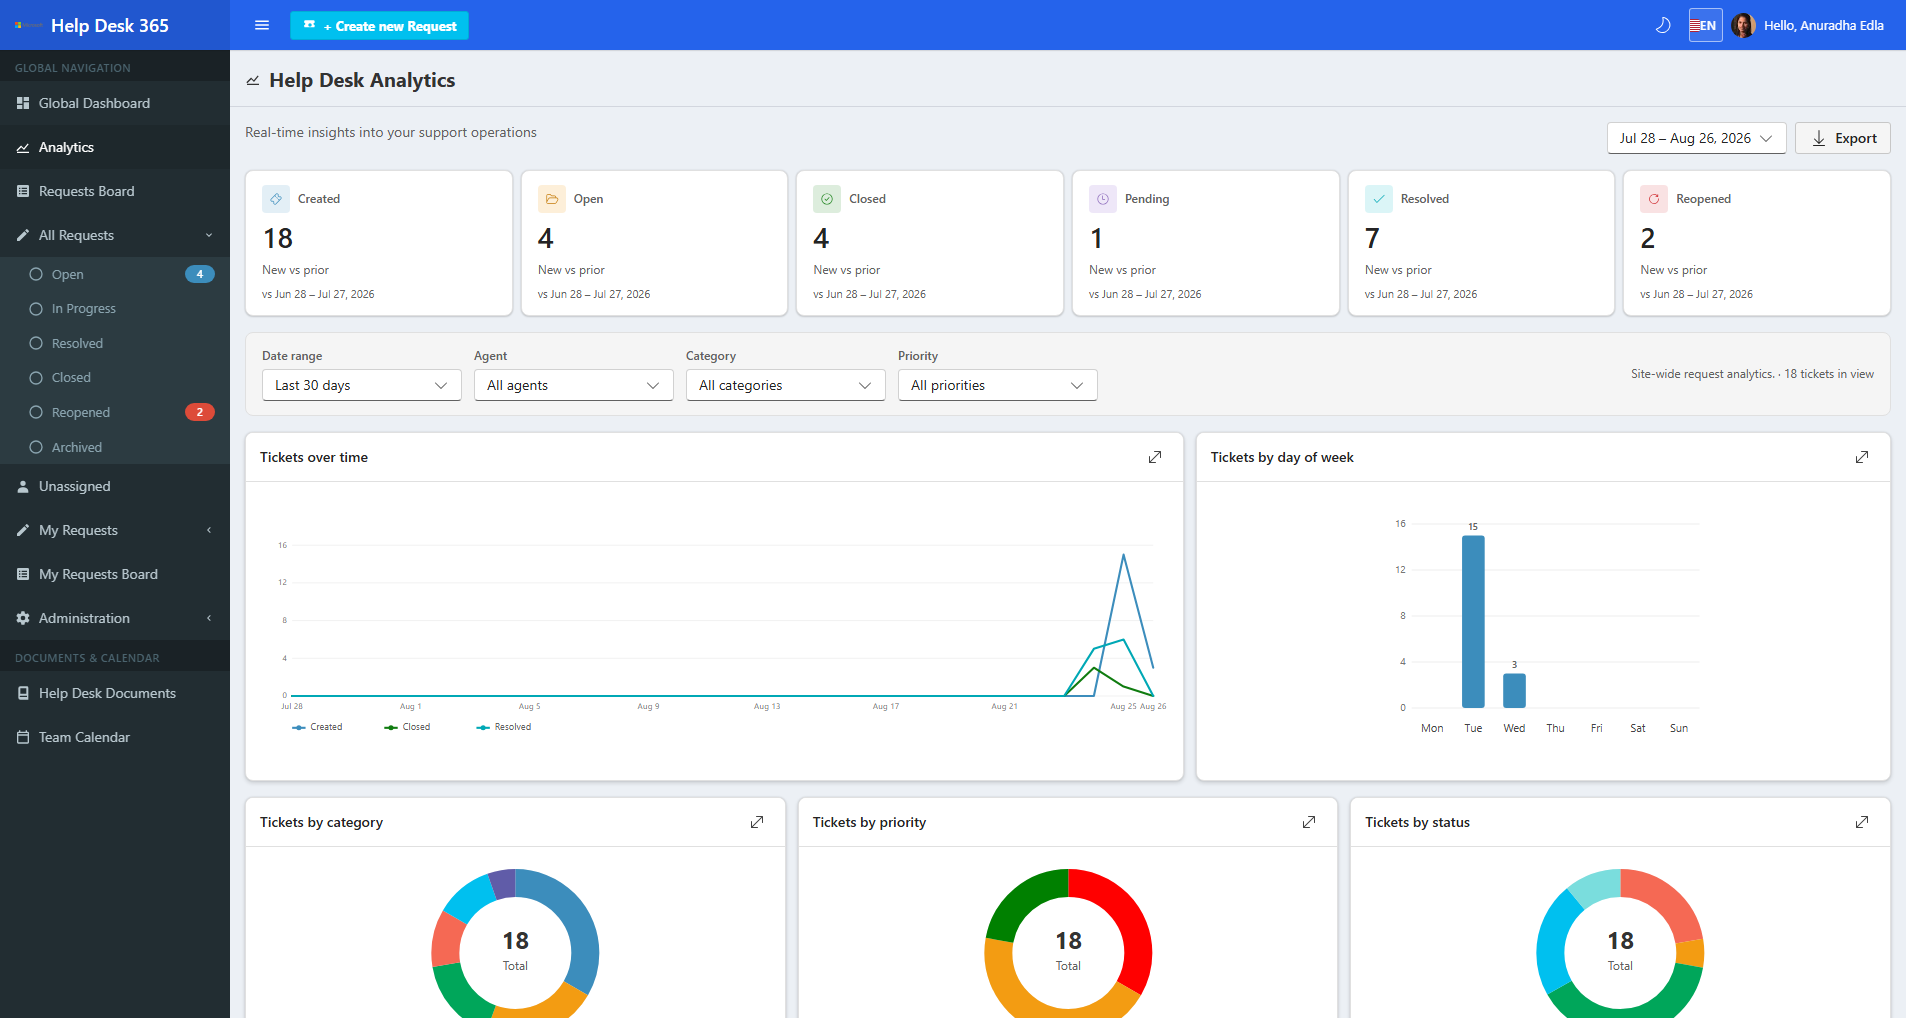This screenshot has width=1906, height=1018.
Task: Click the Analytics chart icon in sidebar
Action: (23, 148)
